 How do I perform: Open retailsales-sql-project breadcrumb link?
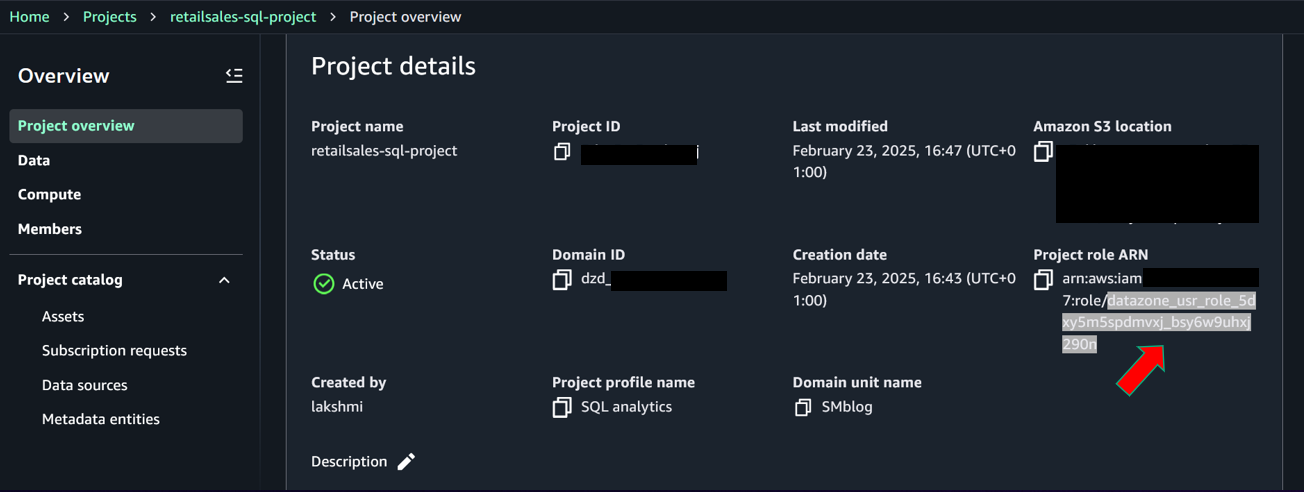coord(243,17)
